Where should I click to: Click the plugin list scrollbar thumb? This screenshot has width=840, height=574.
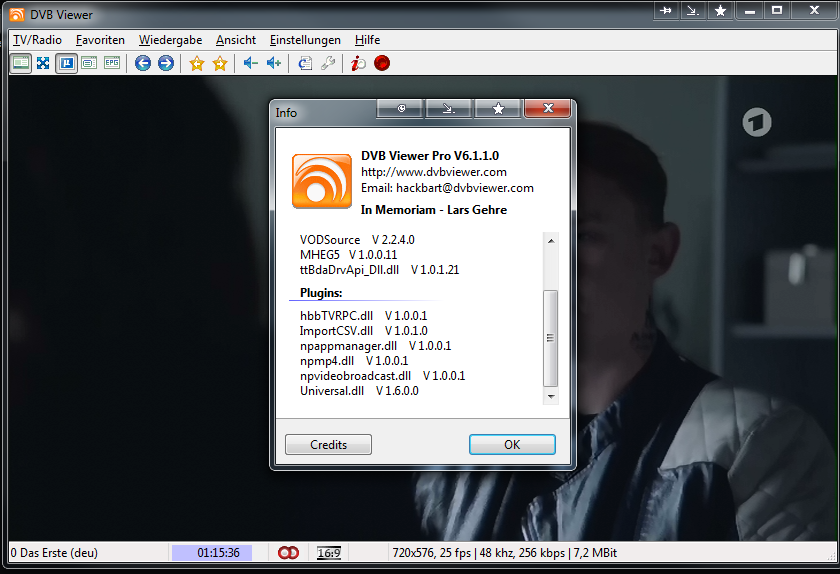pyautogui.click(x=551, y=338)
